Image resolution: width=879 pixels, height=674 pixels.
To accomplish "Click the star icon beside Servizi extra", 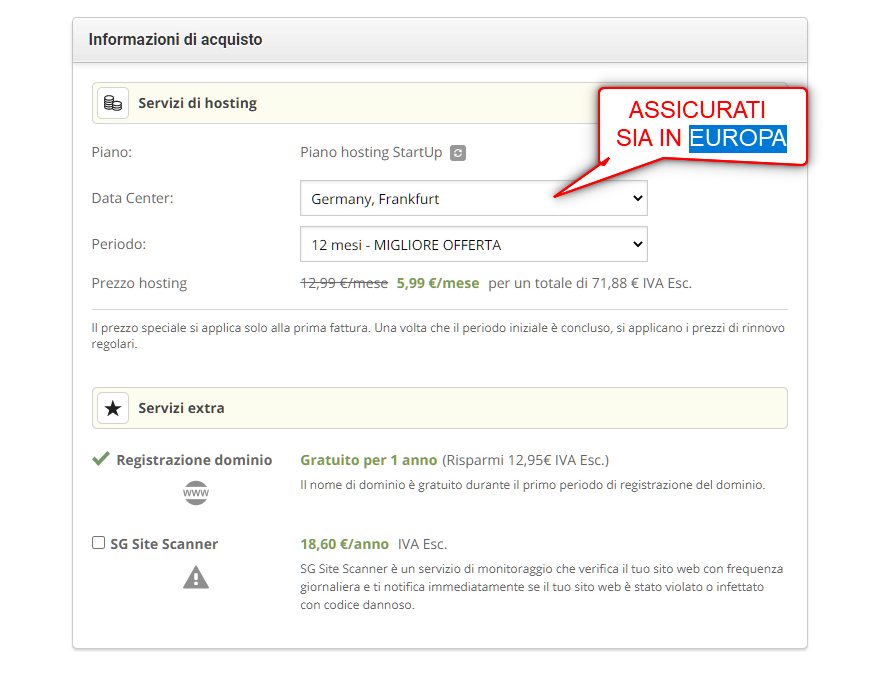I will tap(113, 408).
